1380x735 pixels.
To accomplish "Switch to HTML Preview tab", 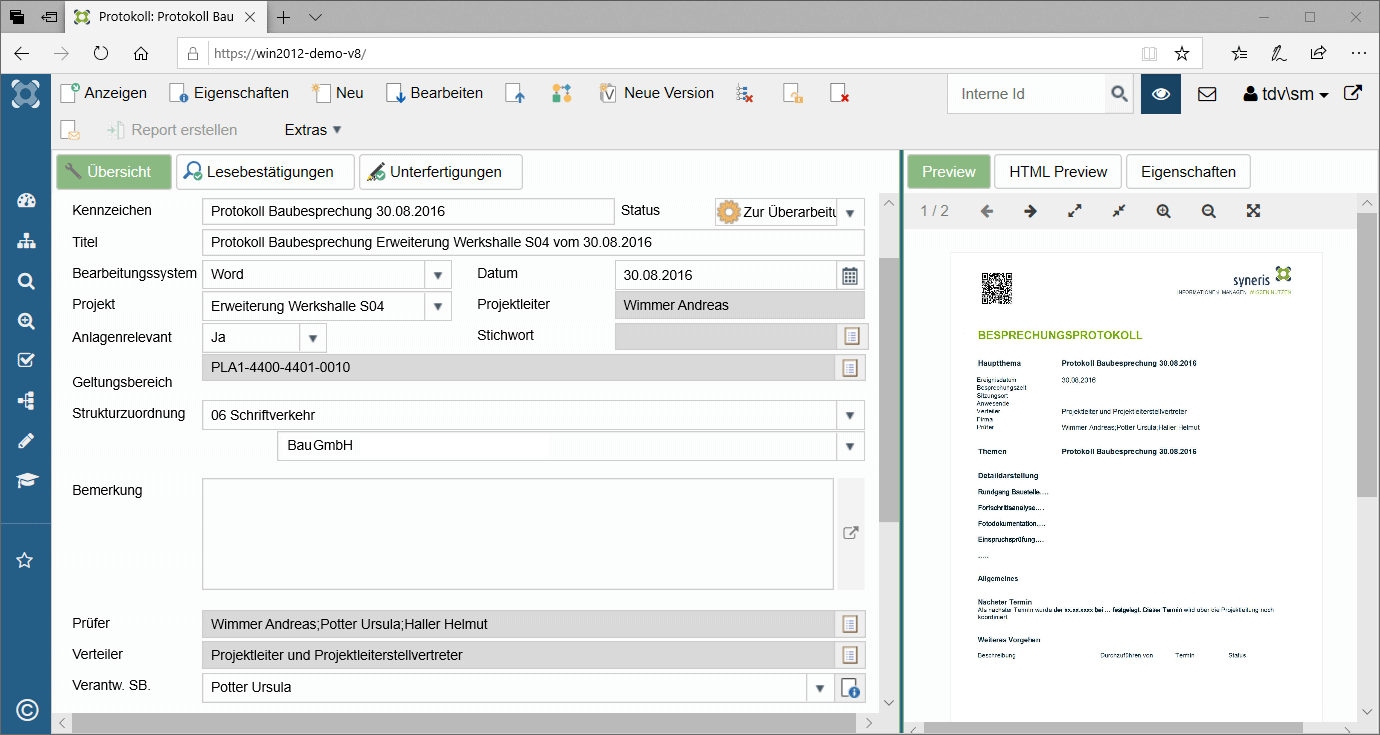I will click(x=1058, y=172).
